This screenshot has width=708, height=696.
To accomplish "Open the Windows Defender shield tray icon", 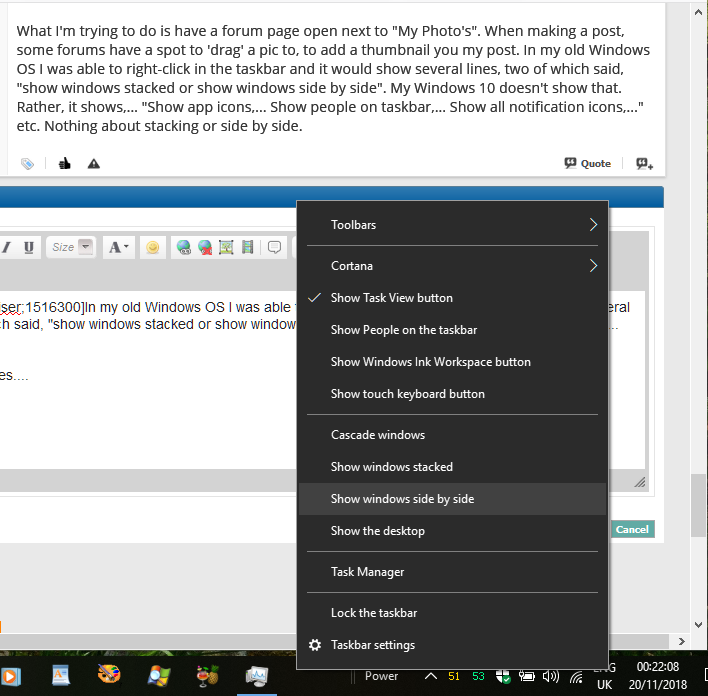I will [503, 676].
